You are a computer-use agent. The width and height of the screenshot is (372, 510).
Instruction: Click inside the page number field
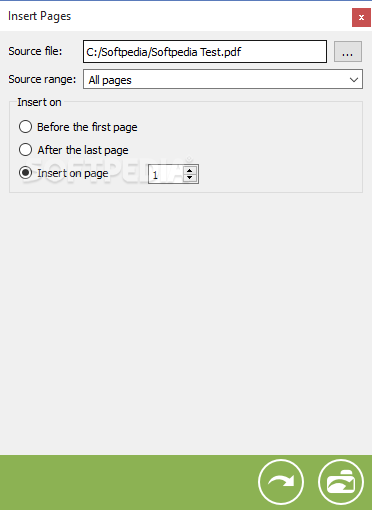coord(166,174)
